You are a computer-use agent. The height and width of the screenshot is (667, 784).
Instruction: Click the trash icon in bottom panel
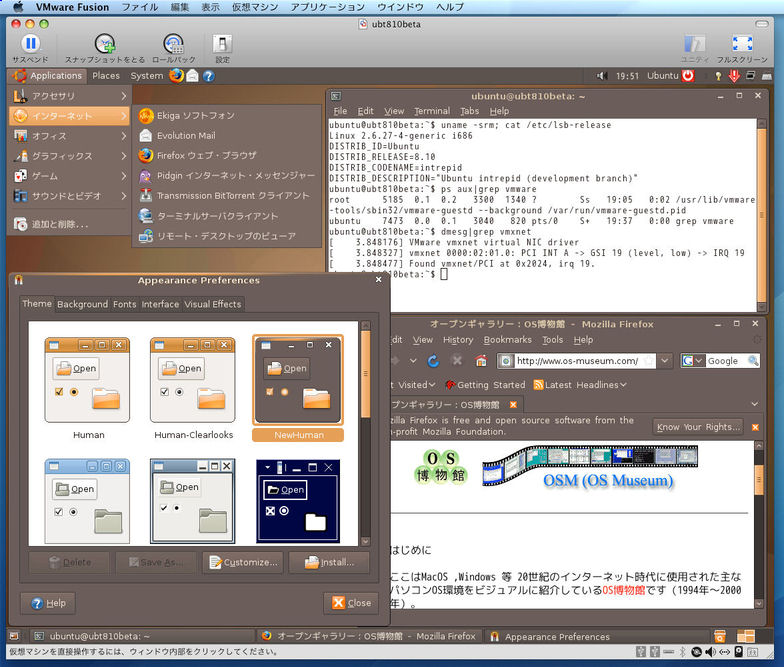pyautogui.click(x=720, y=636)
